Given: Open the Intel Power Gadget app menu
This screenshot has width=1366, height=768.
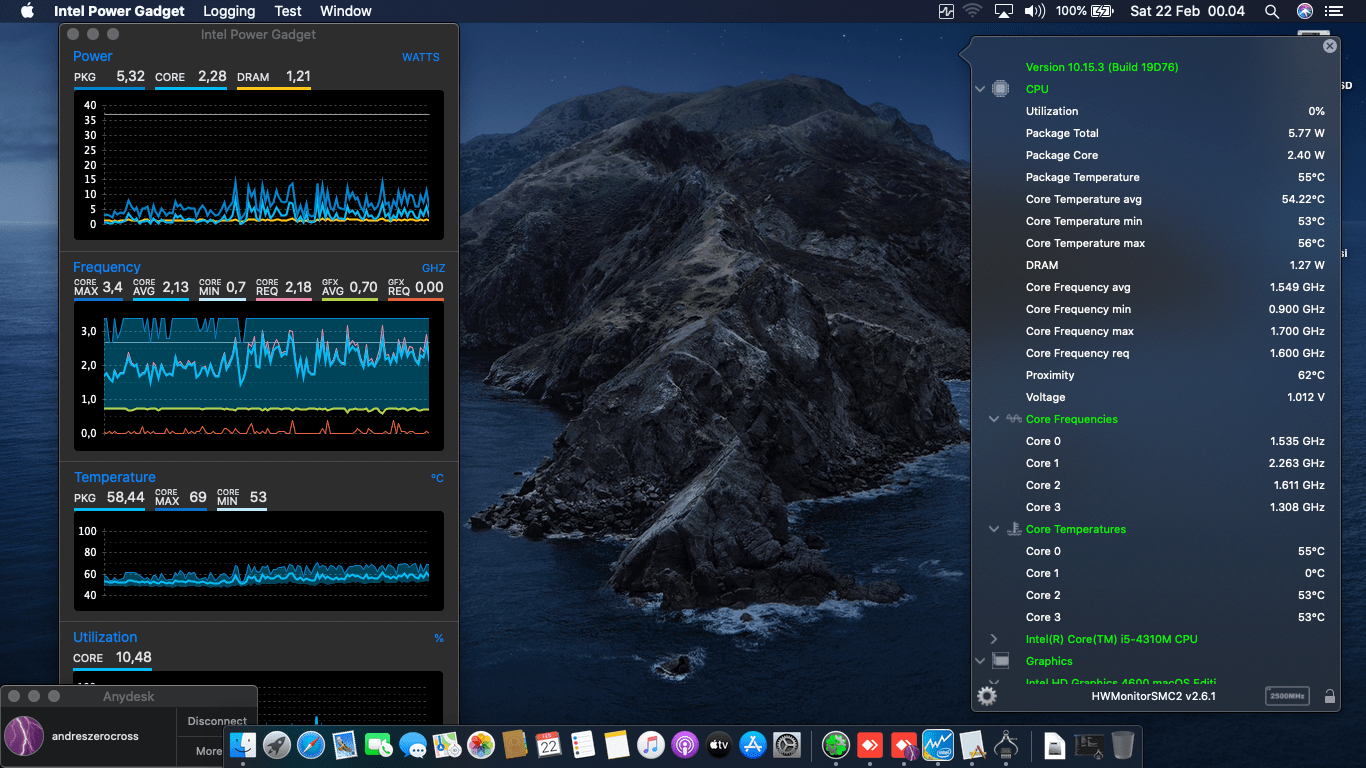Looking at the screenshot, I should (x=119, y=11).
